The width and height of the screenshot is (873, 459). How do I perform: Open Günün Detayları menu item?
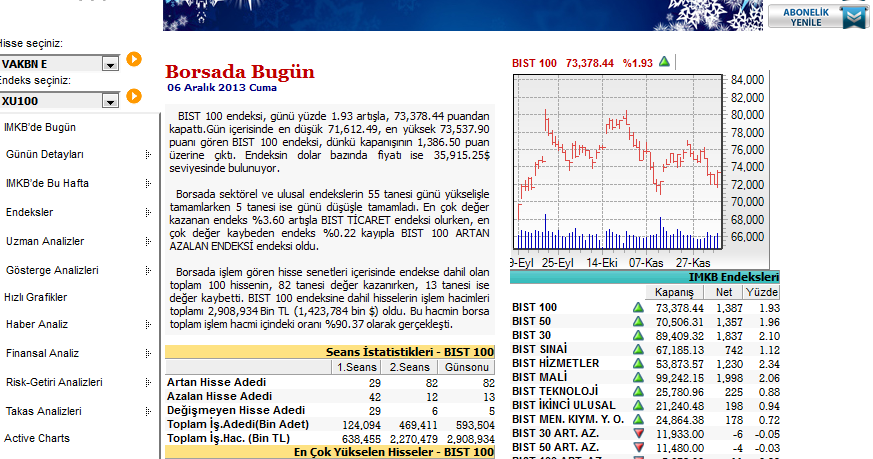45,154
